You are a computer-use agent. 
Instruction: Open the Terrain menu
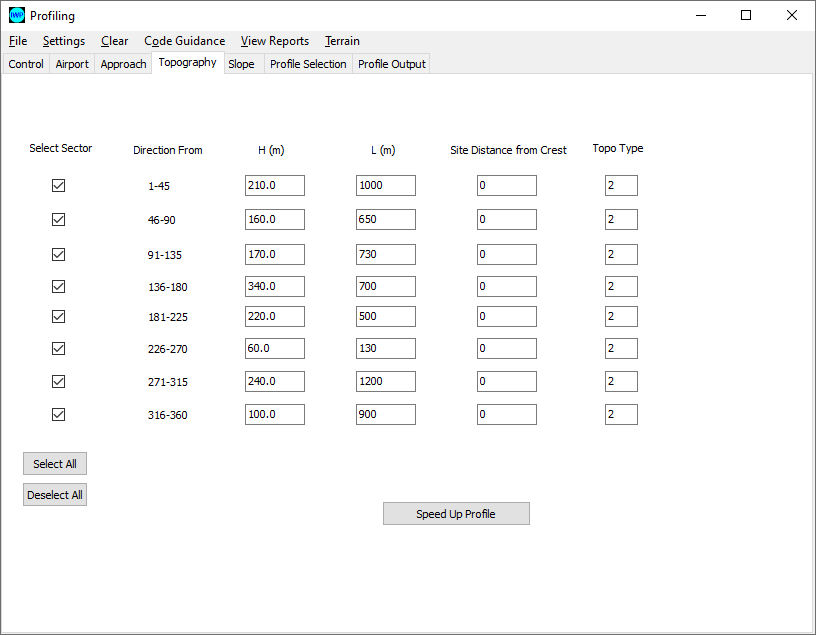(x=342, y=41)
